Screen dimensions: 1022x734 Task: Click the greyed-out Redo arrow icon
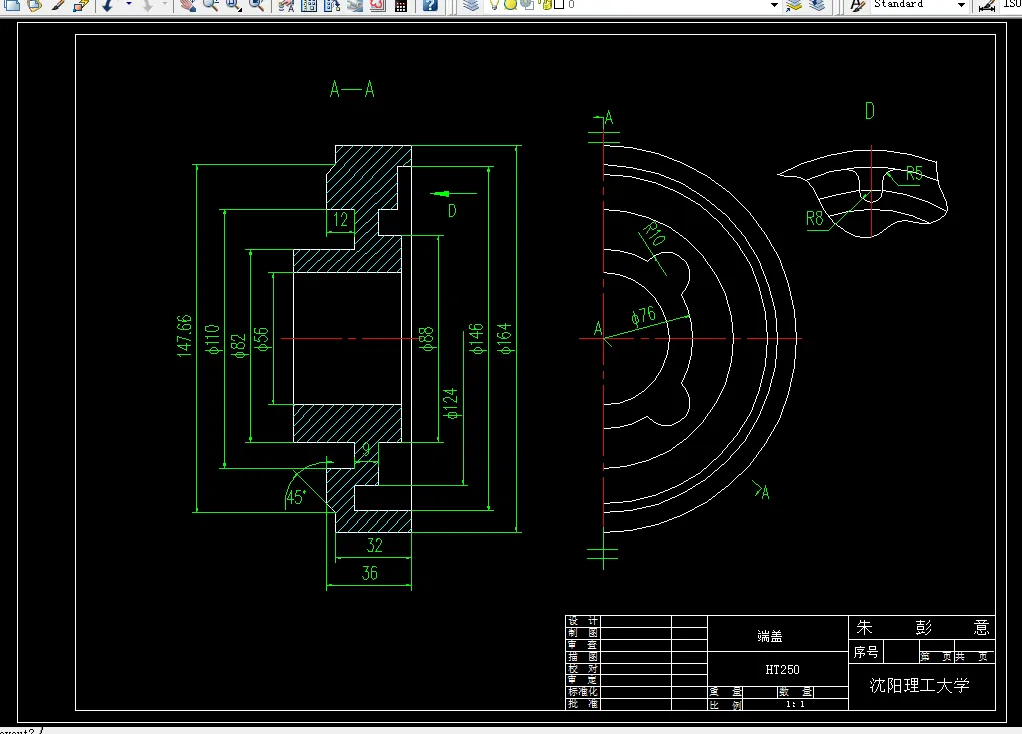tap(148, 5)
